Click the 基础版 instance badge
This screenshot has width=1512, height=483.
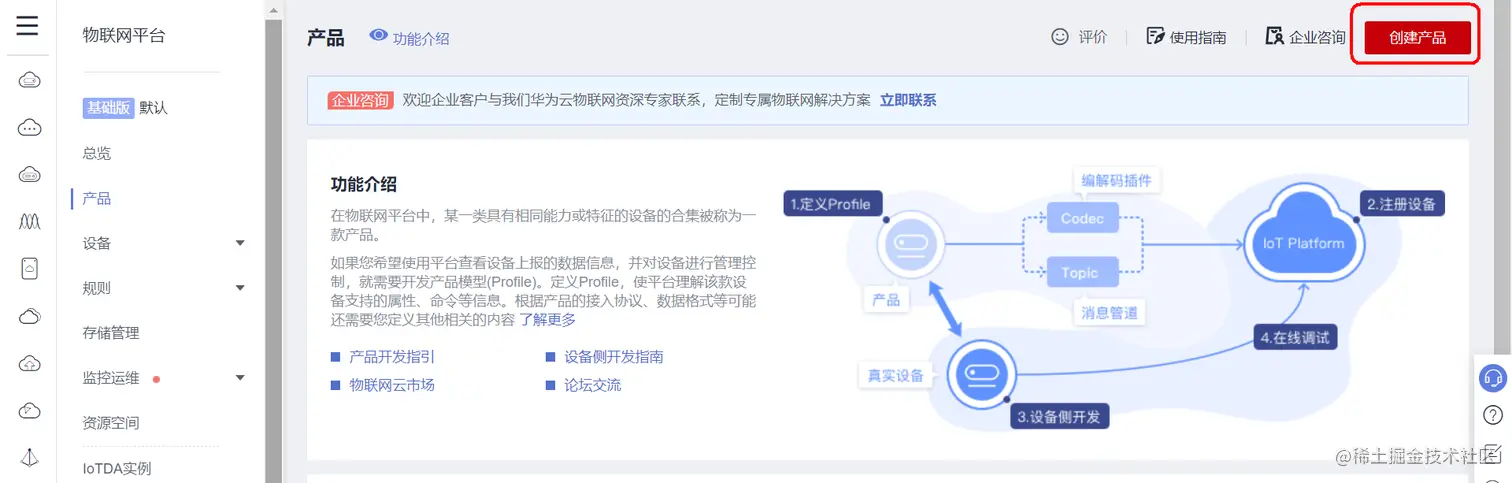pyautogui.click(x=108, y=108)
